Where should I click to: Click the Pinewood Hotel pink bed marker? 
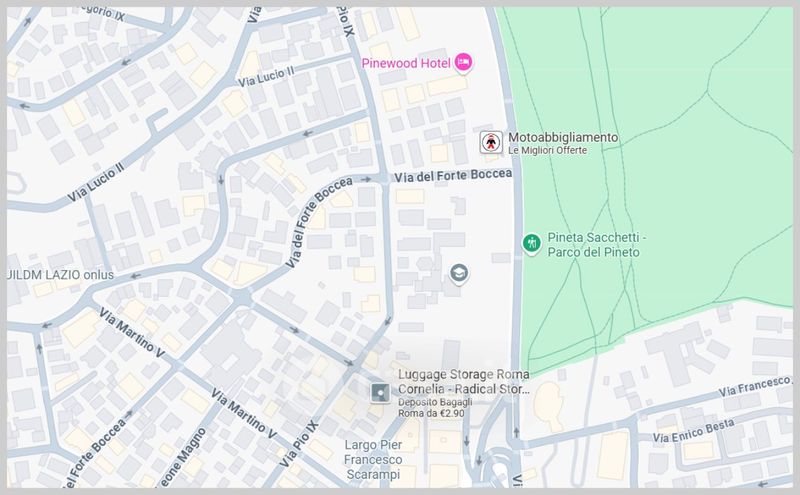(x=463, y=63)
